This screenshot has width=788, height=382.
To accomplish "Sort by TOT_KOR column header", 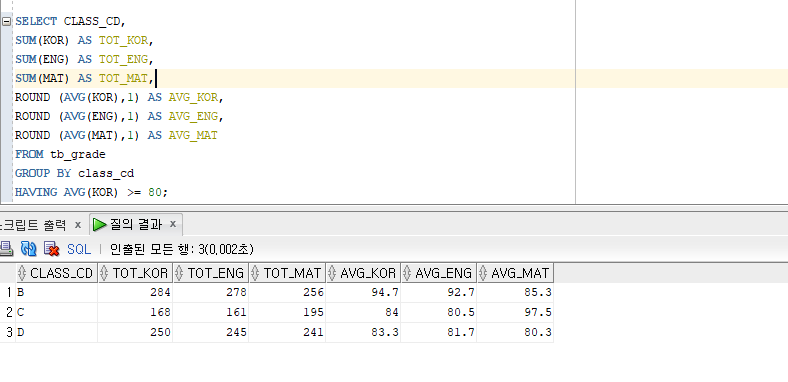I will (135, 273).
